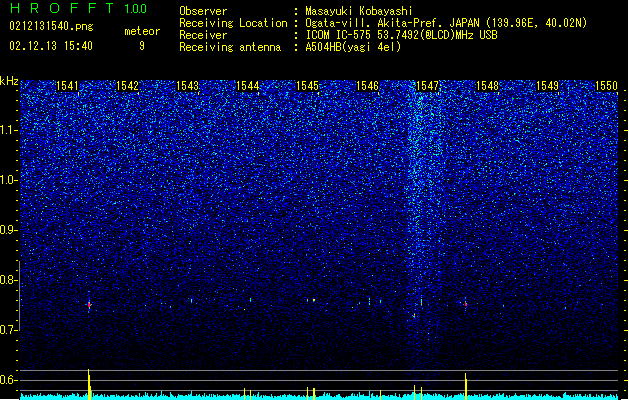Click the 1.1 kHz axis label
This screenshot has height=400, width=629.
(x=9, y=130)
